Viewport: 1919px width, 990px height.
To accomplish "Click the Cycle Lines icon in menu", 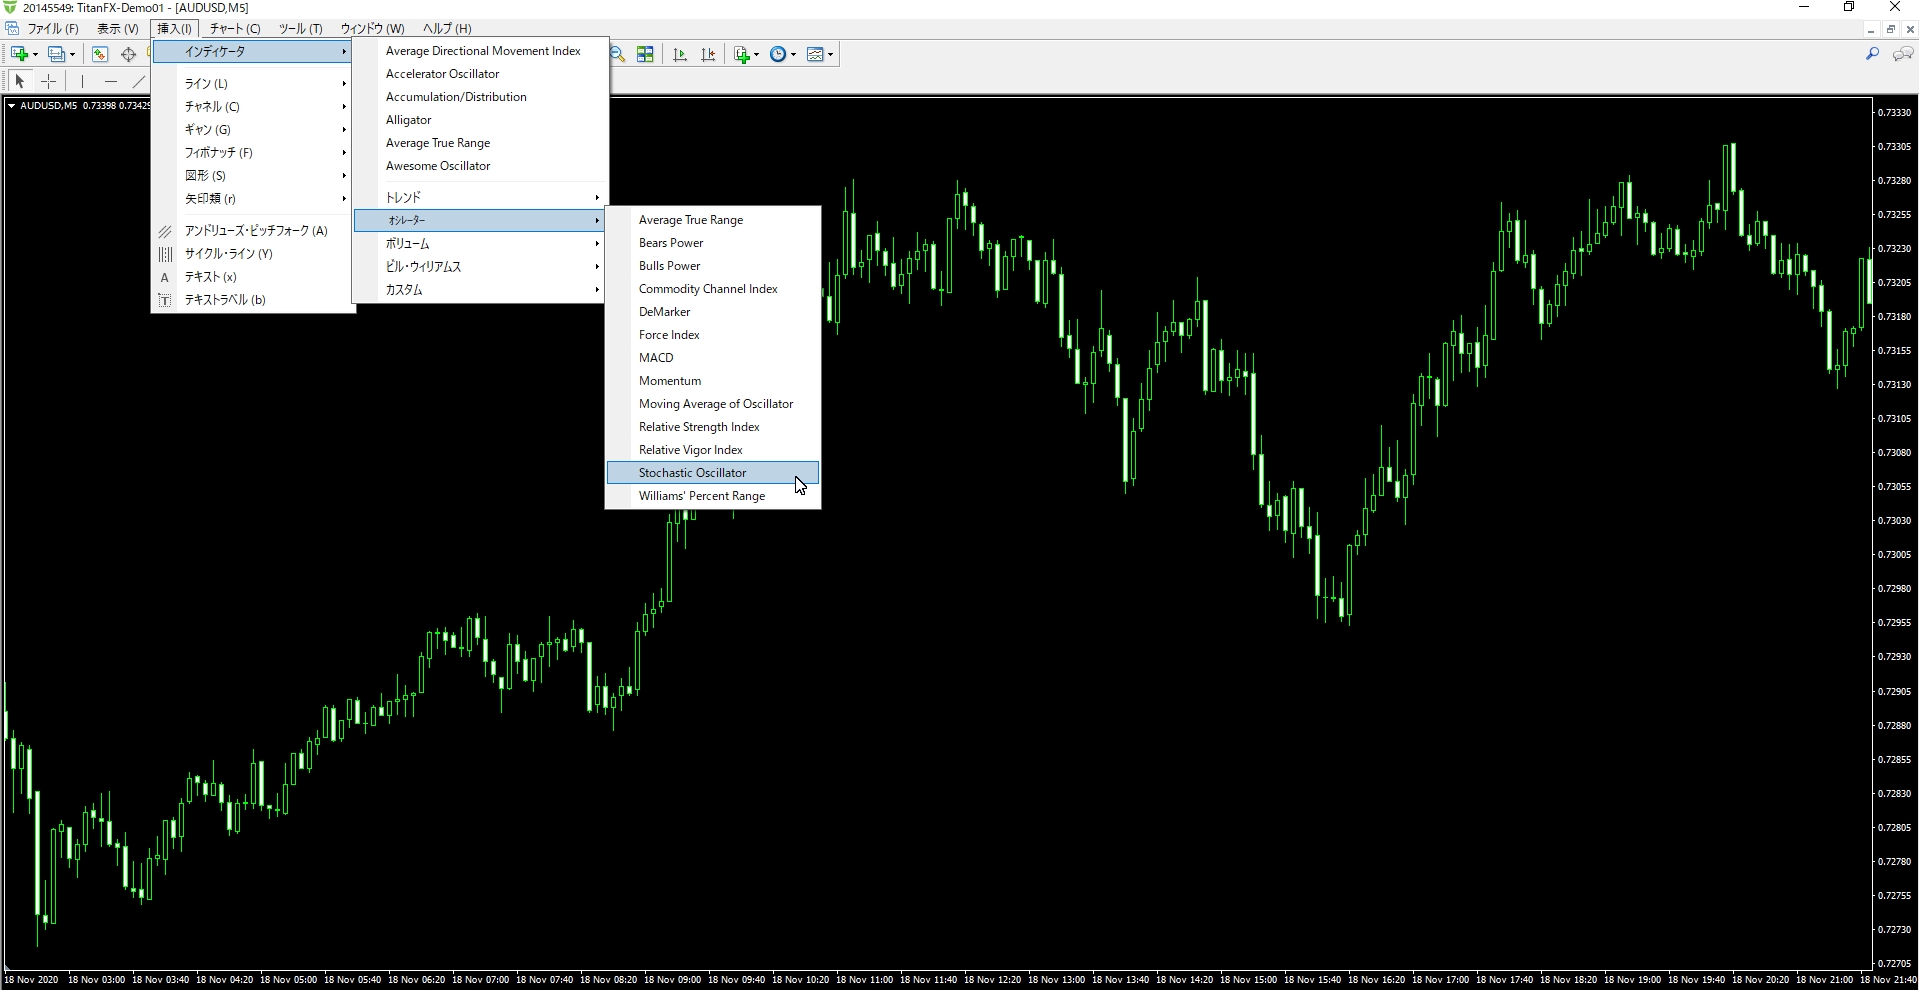I will 165,254.
